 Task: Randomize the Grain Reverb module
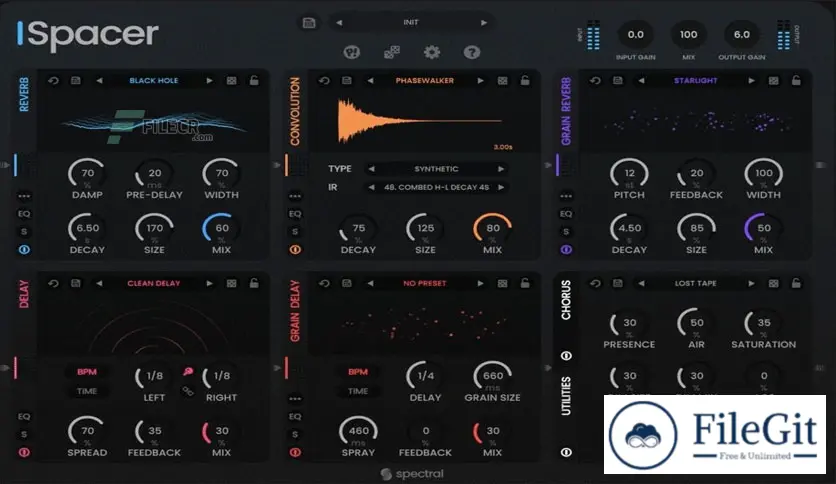(773, 80)
